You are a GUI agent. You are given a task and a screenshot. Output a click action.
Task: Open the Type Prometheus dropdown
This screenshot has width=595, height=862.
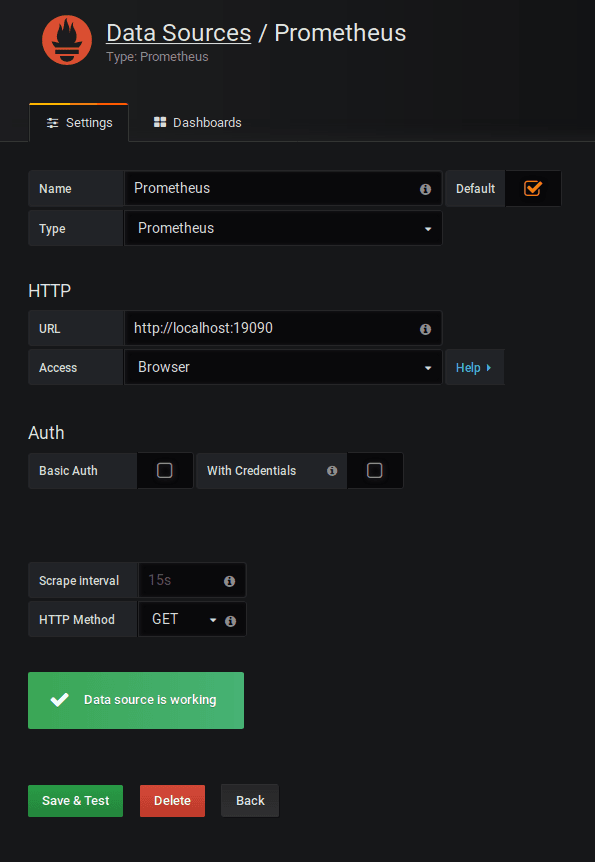[x=283, y=228]
